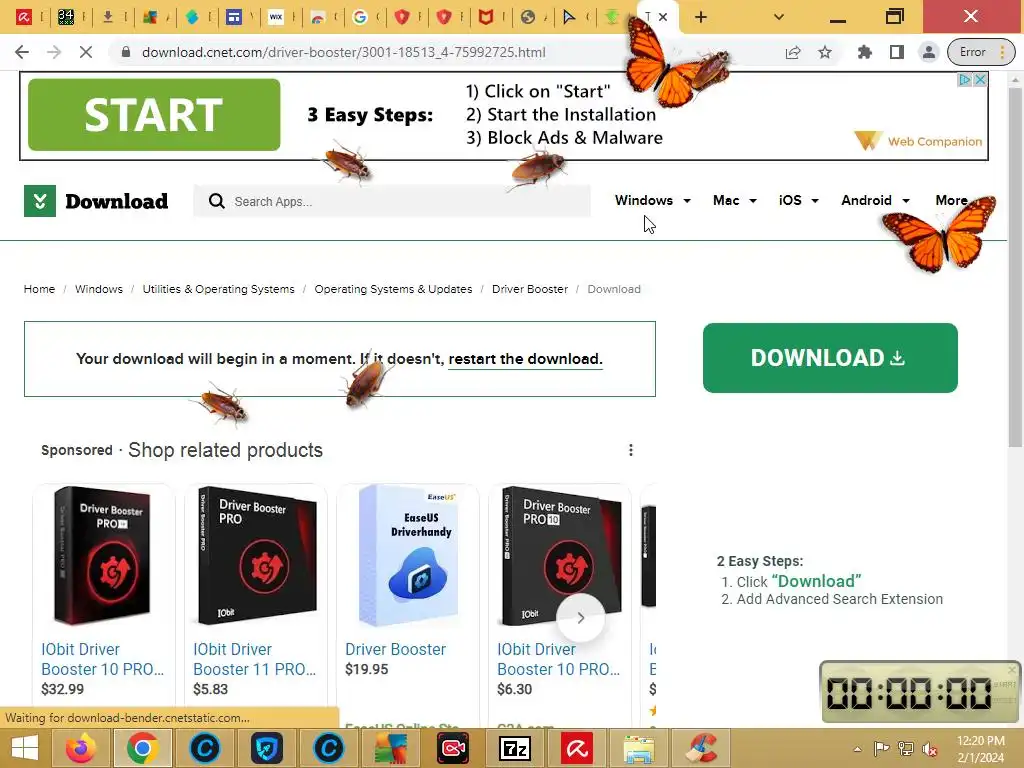
Task: Open Avira from taskbar
Action: click(x=577, y=748)
